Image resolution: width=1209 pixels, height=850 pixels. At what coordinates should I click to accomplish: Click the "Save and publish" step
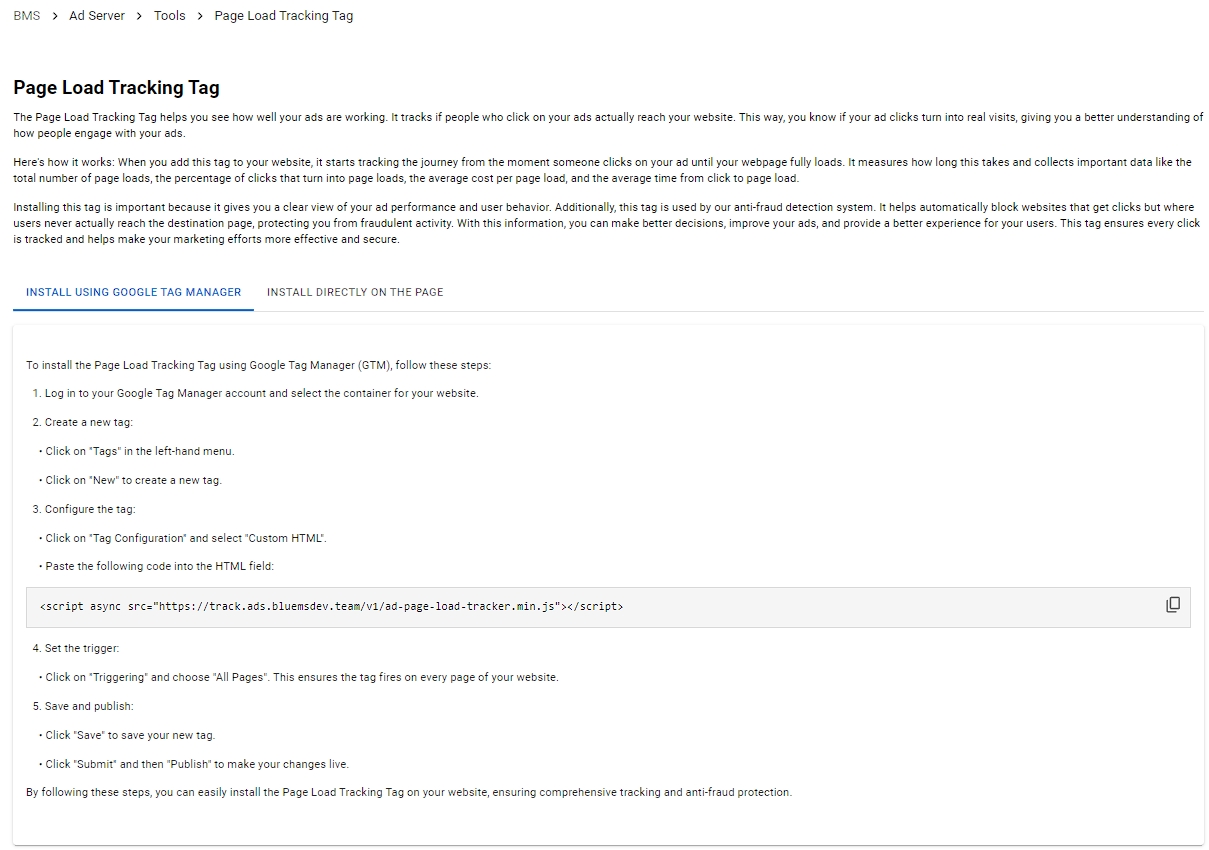[88, 706]
